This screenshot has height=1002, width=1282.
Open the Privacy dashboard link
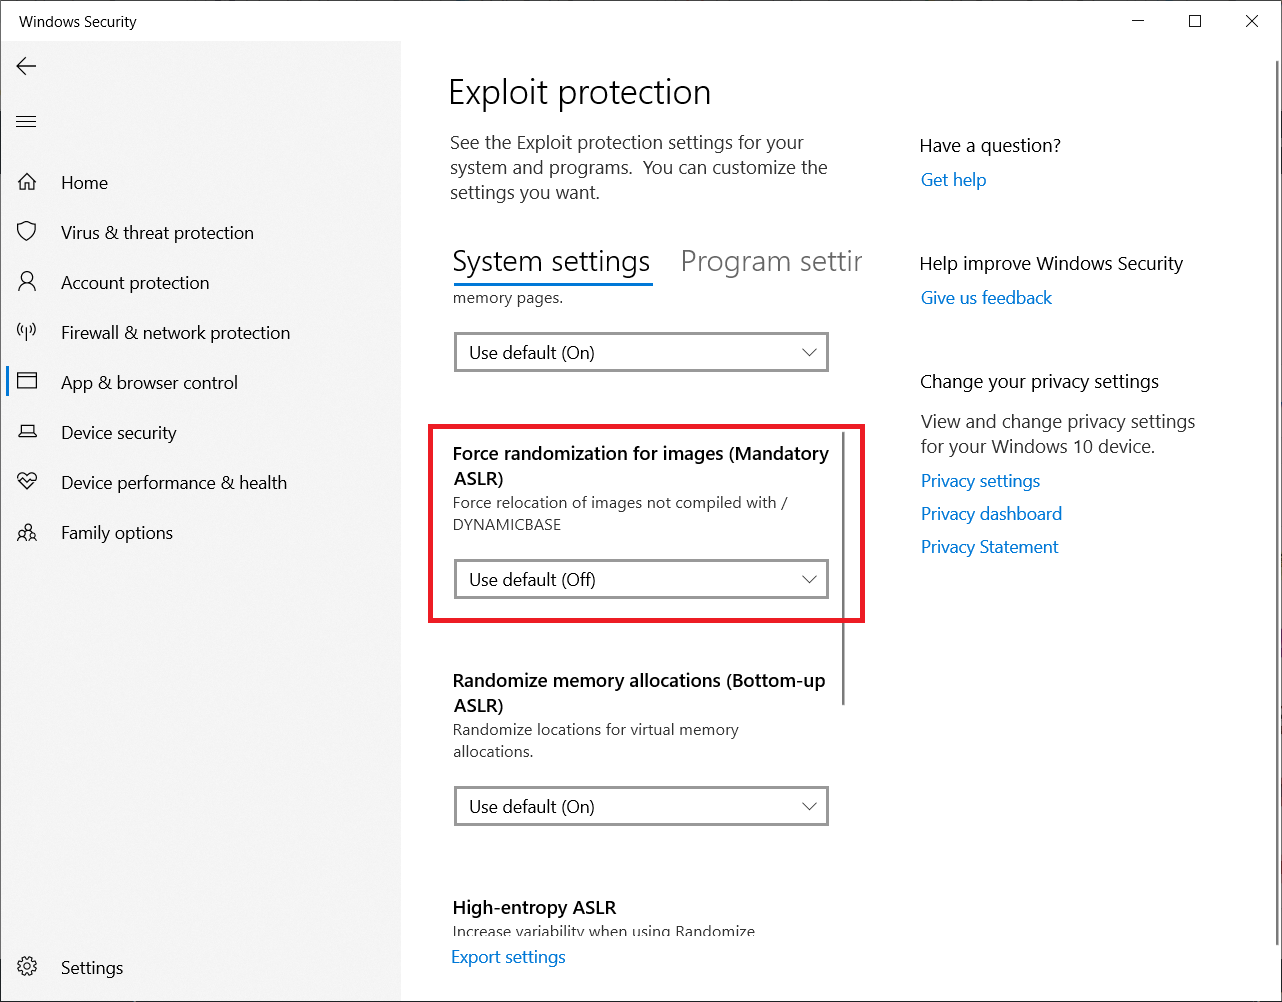pyautogui.click(x=991, y=514)
